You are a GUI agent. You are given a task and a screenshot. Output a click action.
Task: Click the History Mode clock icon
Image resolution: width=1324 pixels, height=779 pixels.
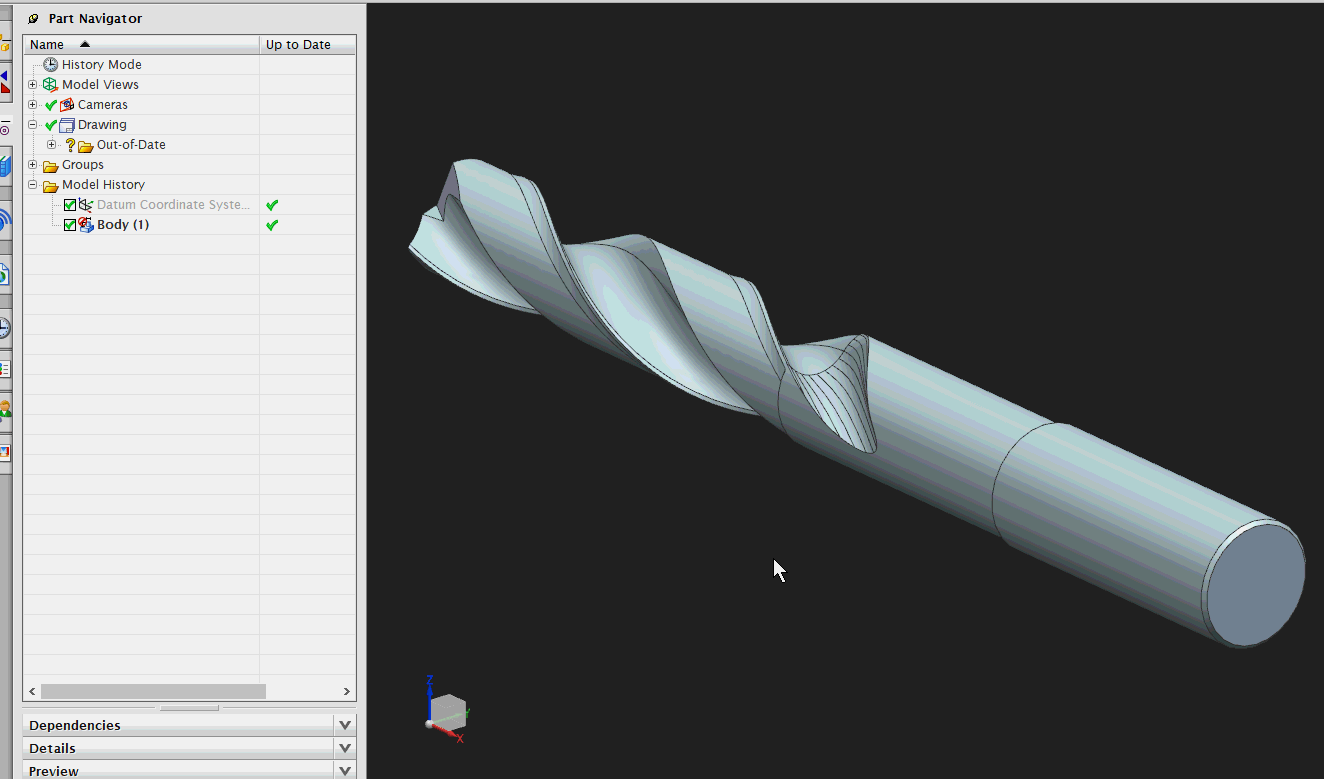50,65
